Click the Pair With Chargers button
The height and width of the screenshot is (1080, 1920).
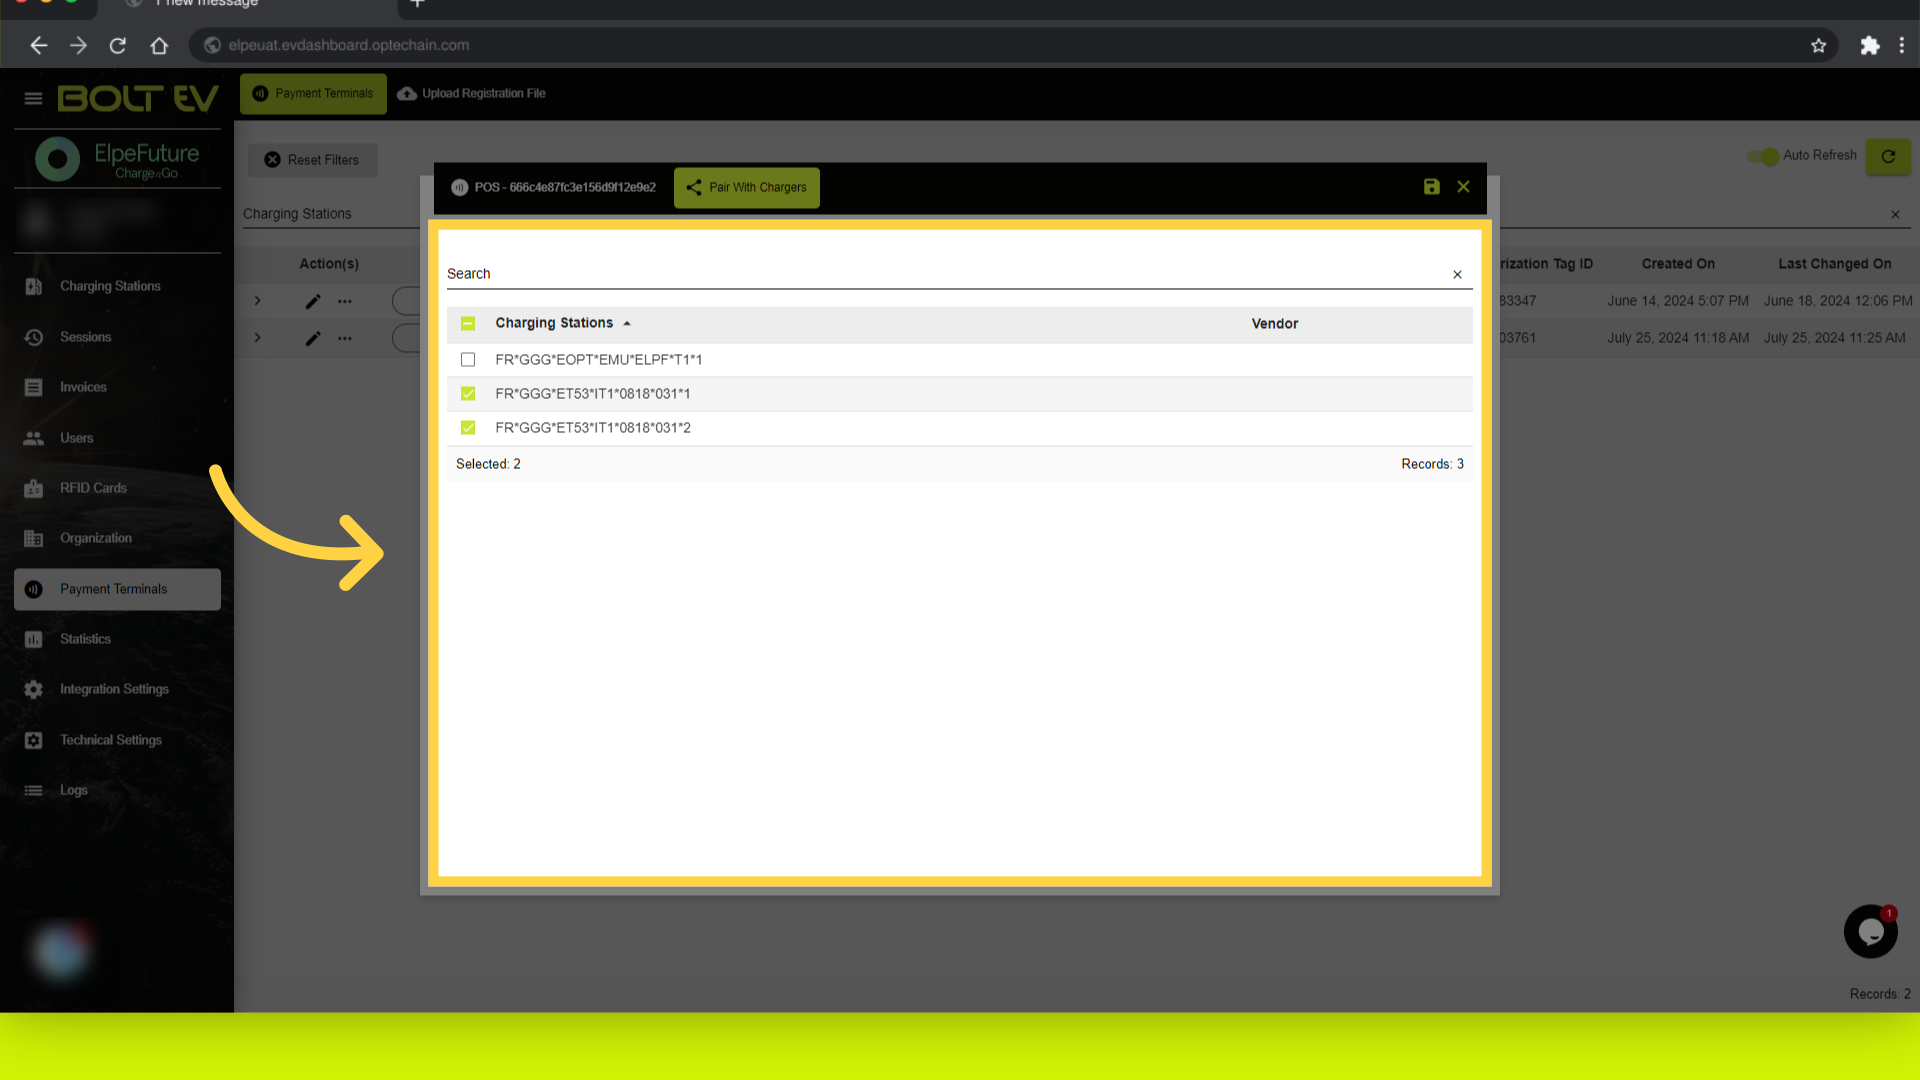747,188
